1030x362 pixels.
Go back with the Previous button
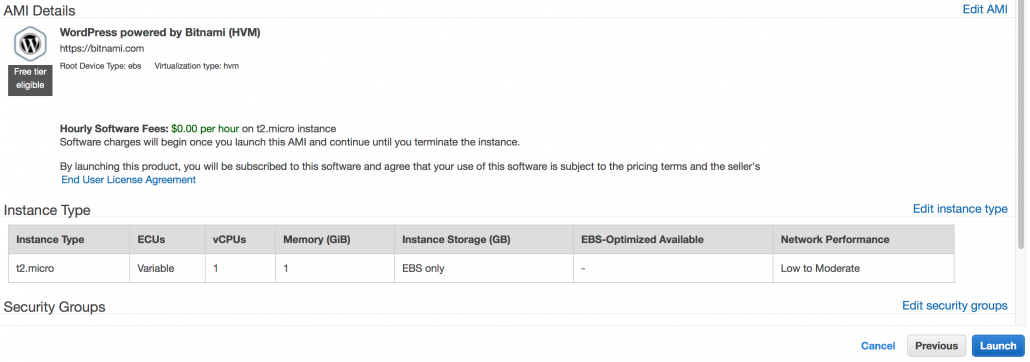pos(936,346)
